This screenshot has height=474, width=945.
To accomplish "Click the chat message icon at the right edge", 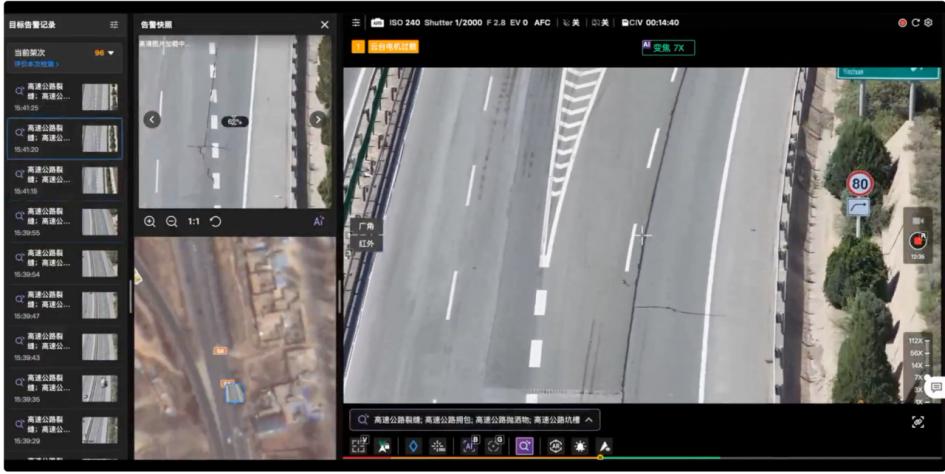I will point(935,386).
